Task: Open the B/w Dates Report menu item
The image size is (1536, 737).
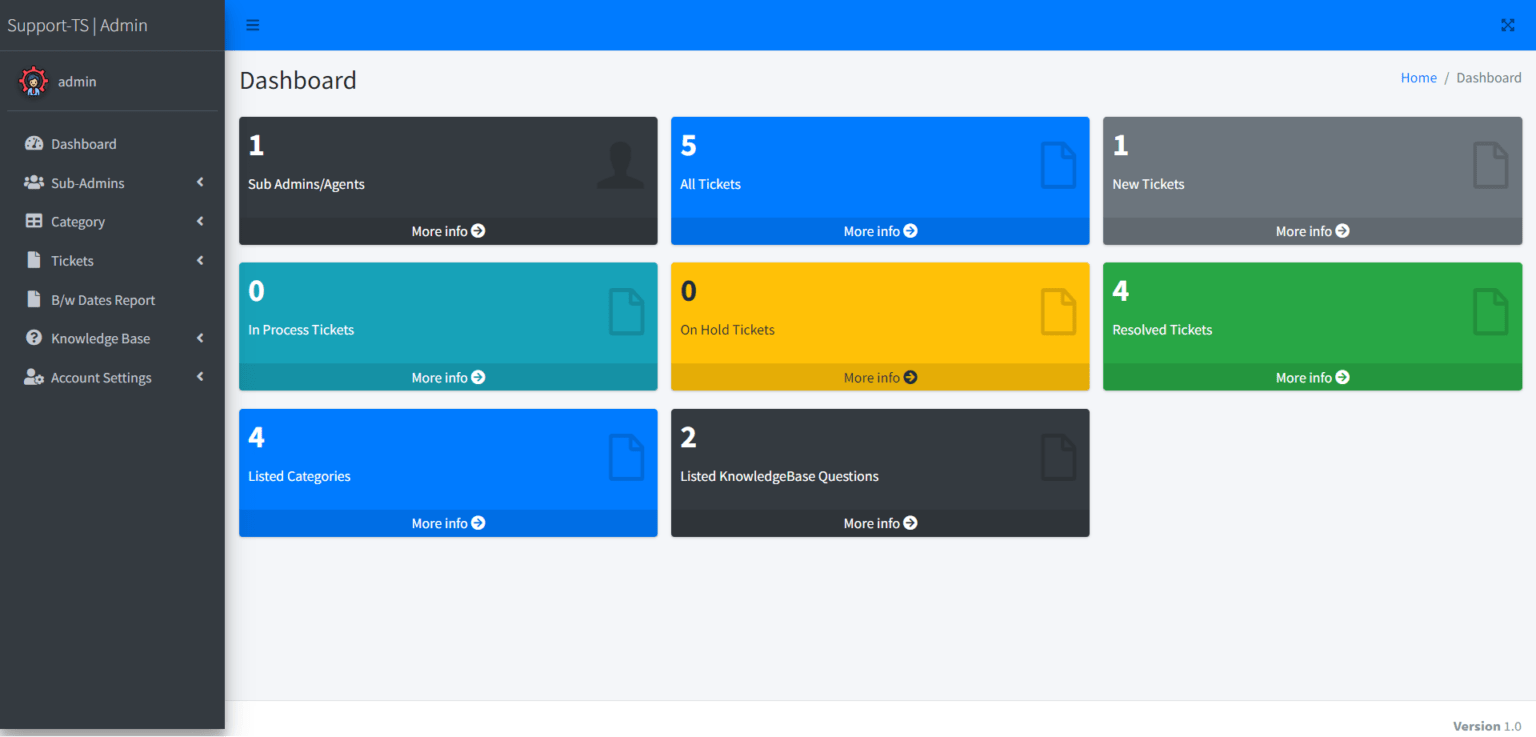Action: (x=103, y=299)
